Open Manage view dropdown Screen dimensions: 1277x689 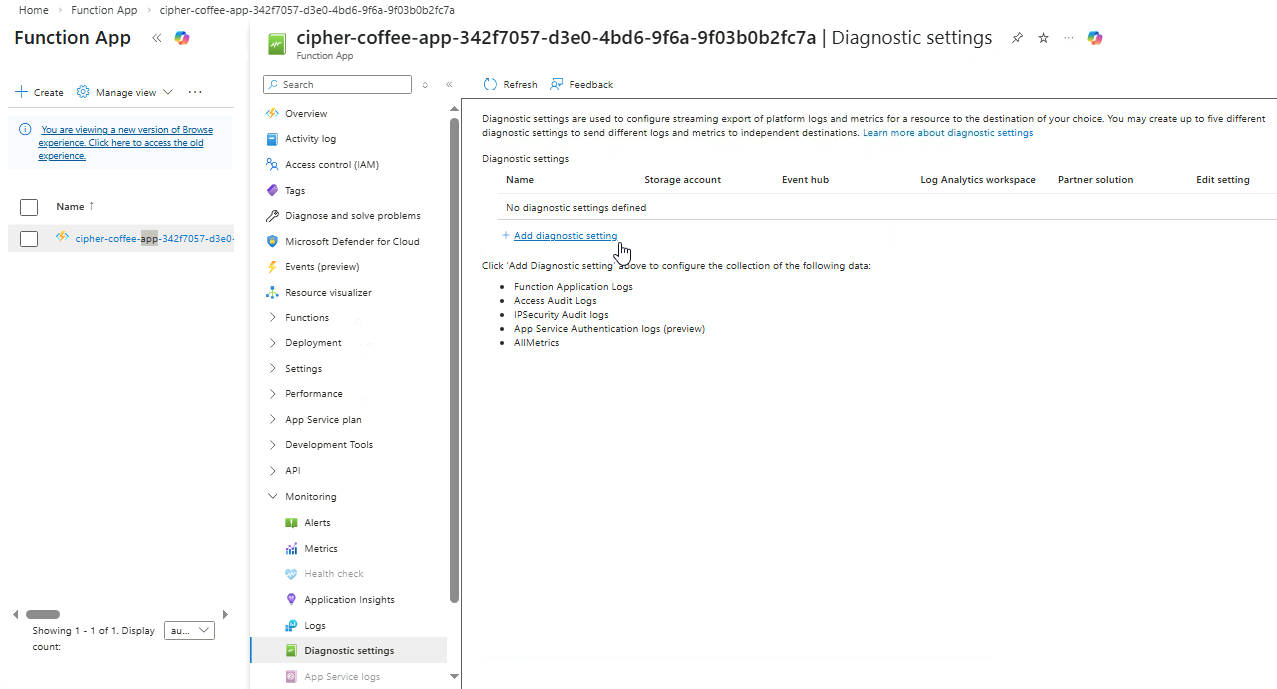click(x=125, y=92)
